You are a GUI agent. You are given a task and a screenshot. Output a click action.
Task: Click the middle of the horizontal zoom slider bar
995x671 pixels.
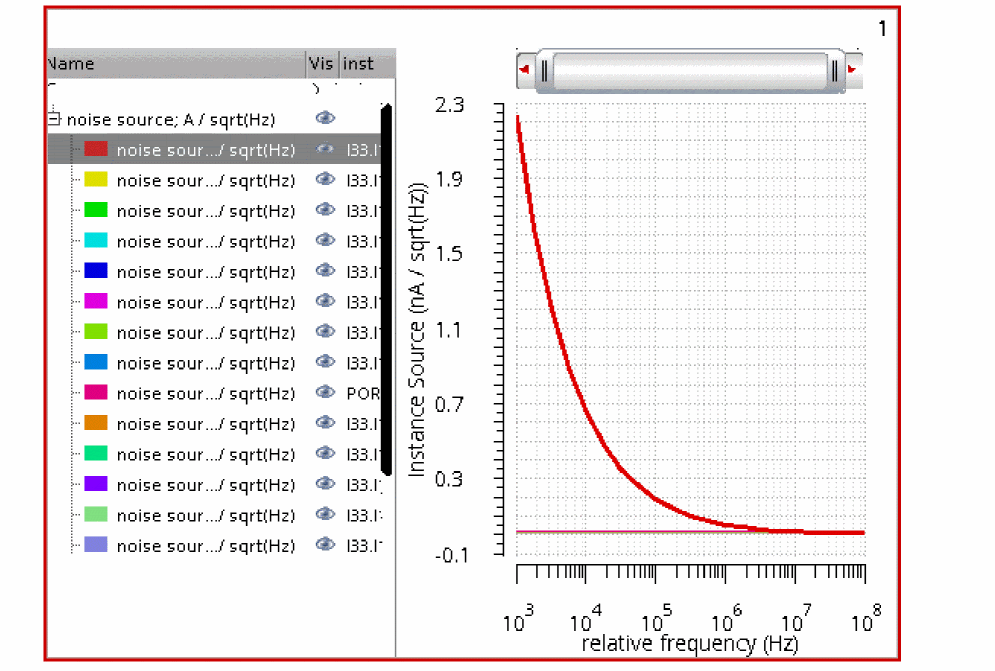click(690, 70)
